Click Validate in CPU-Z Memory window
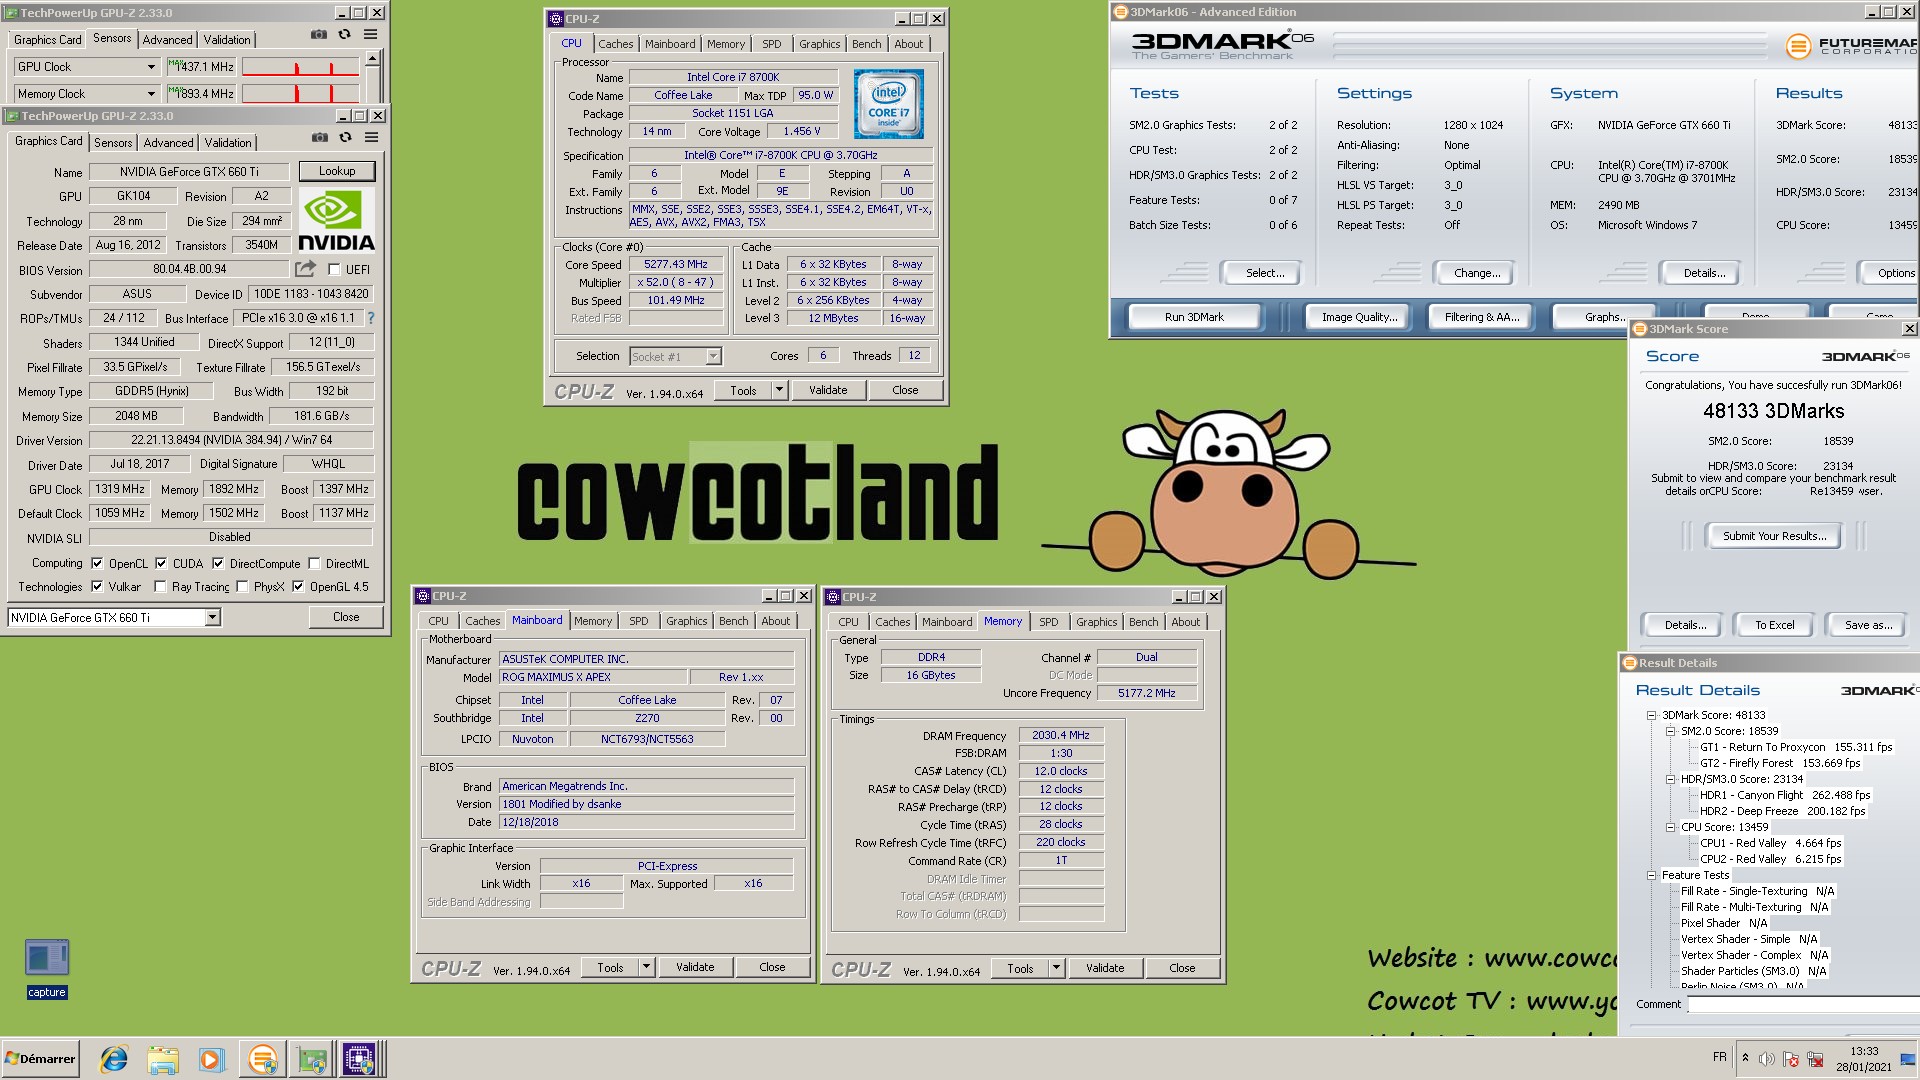The width and height of the screenshot is (1920, 1080). (x=1105, y=968)
